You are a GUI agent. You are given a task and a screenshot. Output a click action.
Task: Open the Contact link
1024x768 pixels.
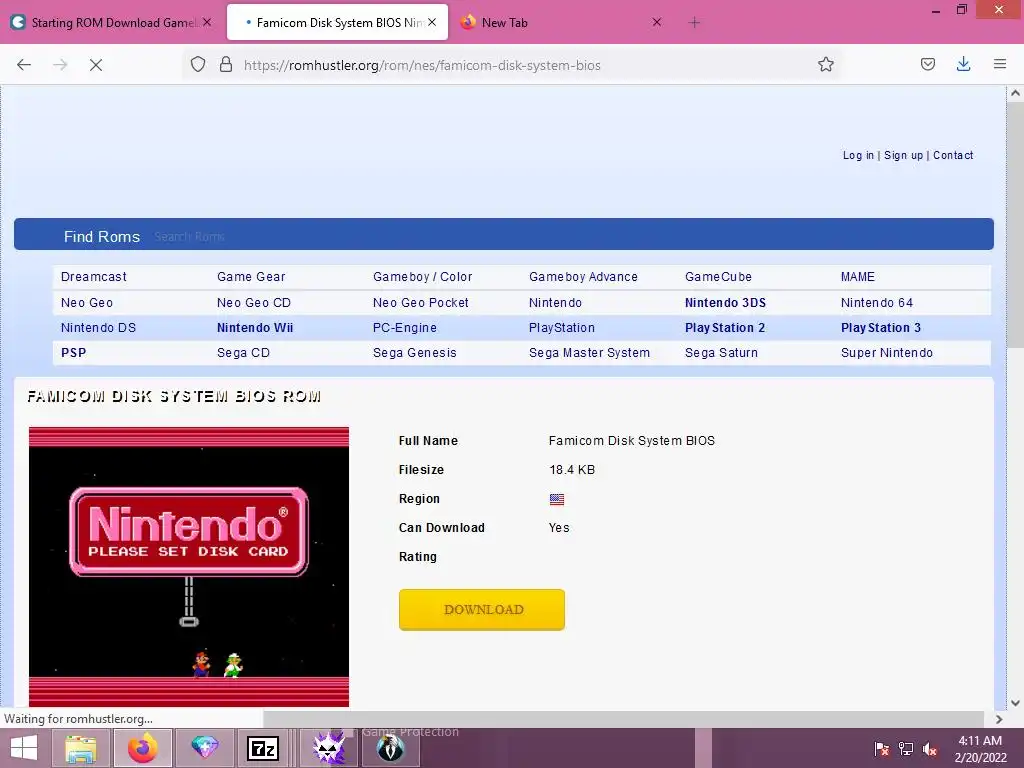[x=953, y=155]
